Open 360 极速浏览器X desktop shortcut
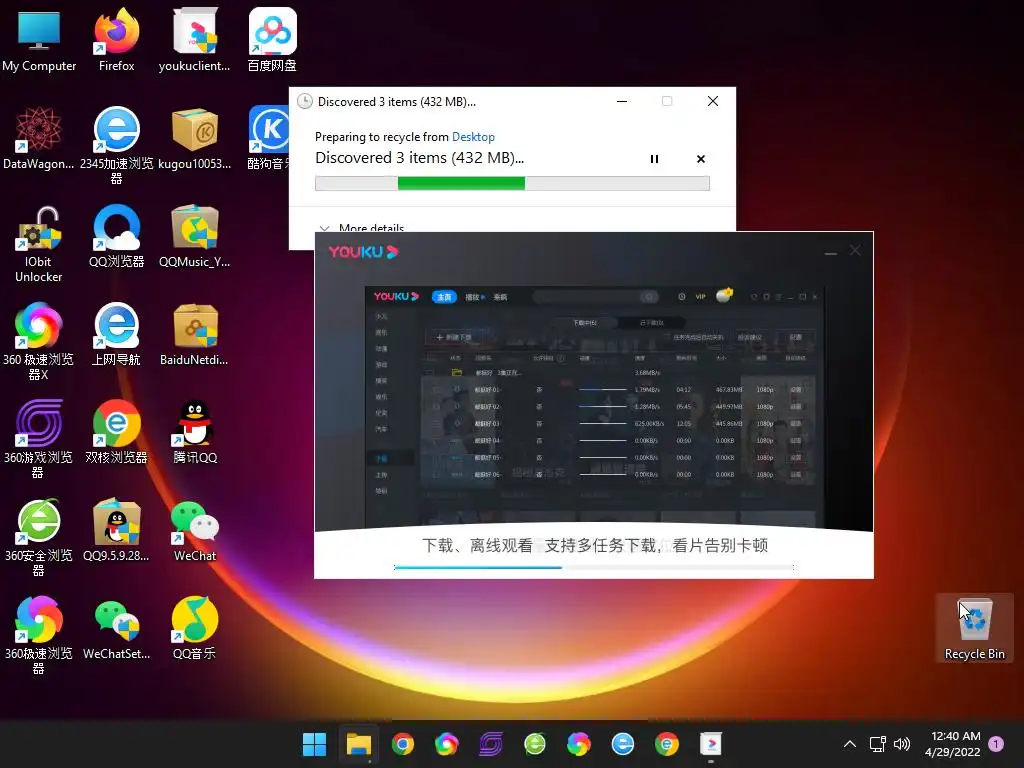The image size is (1024, 768). pos(39,341)
